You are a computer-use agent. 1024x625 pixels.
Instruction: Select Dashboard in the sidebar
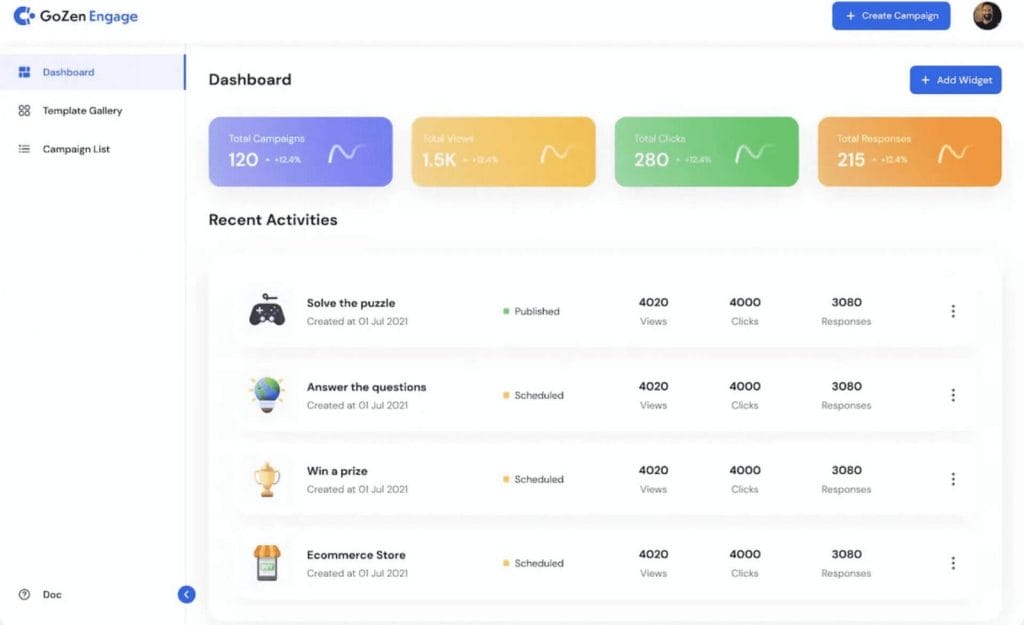tap(68, 72)
